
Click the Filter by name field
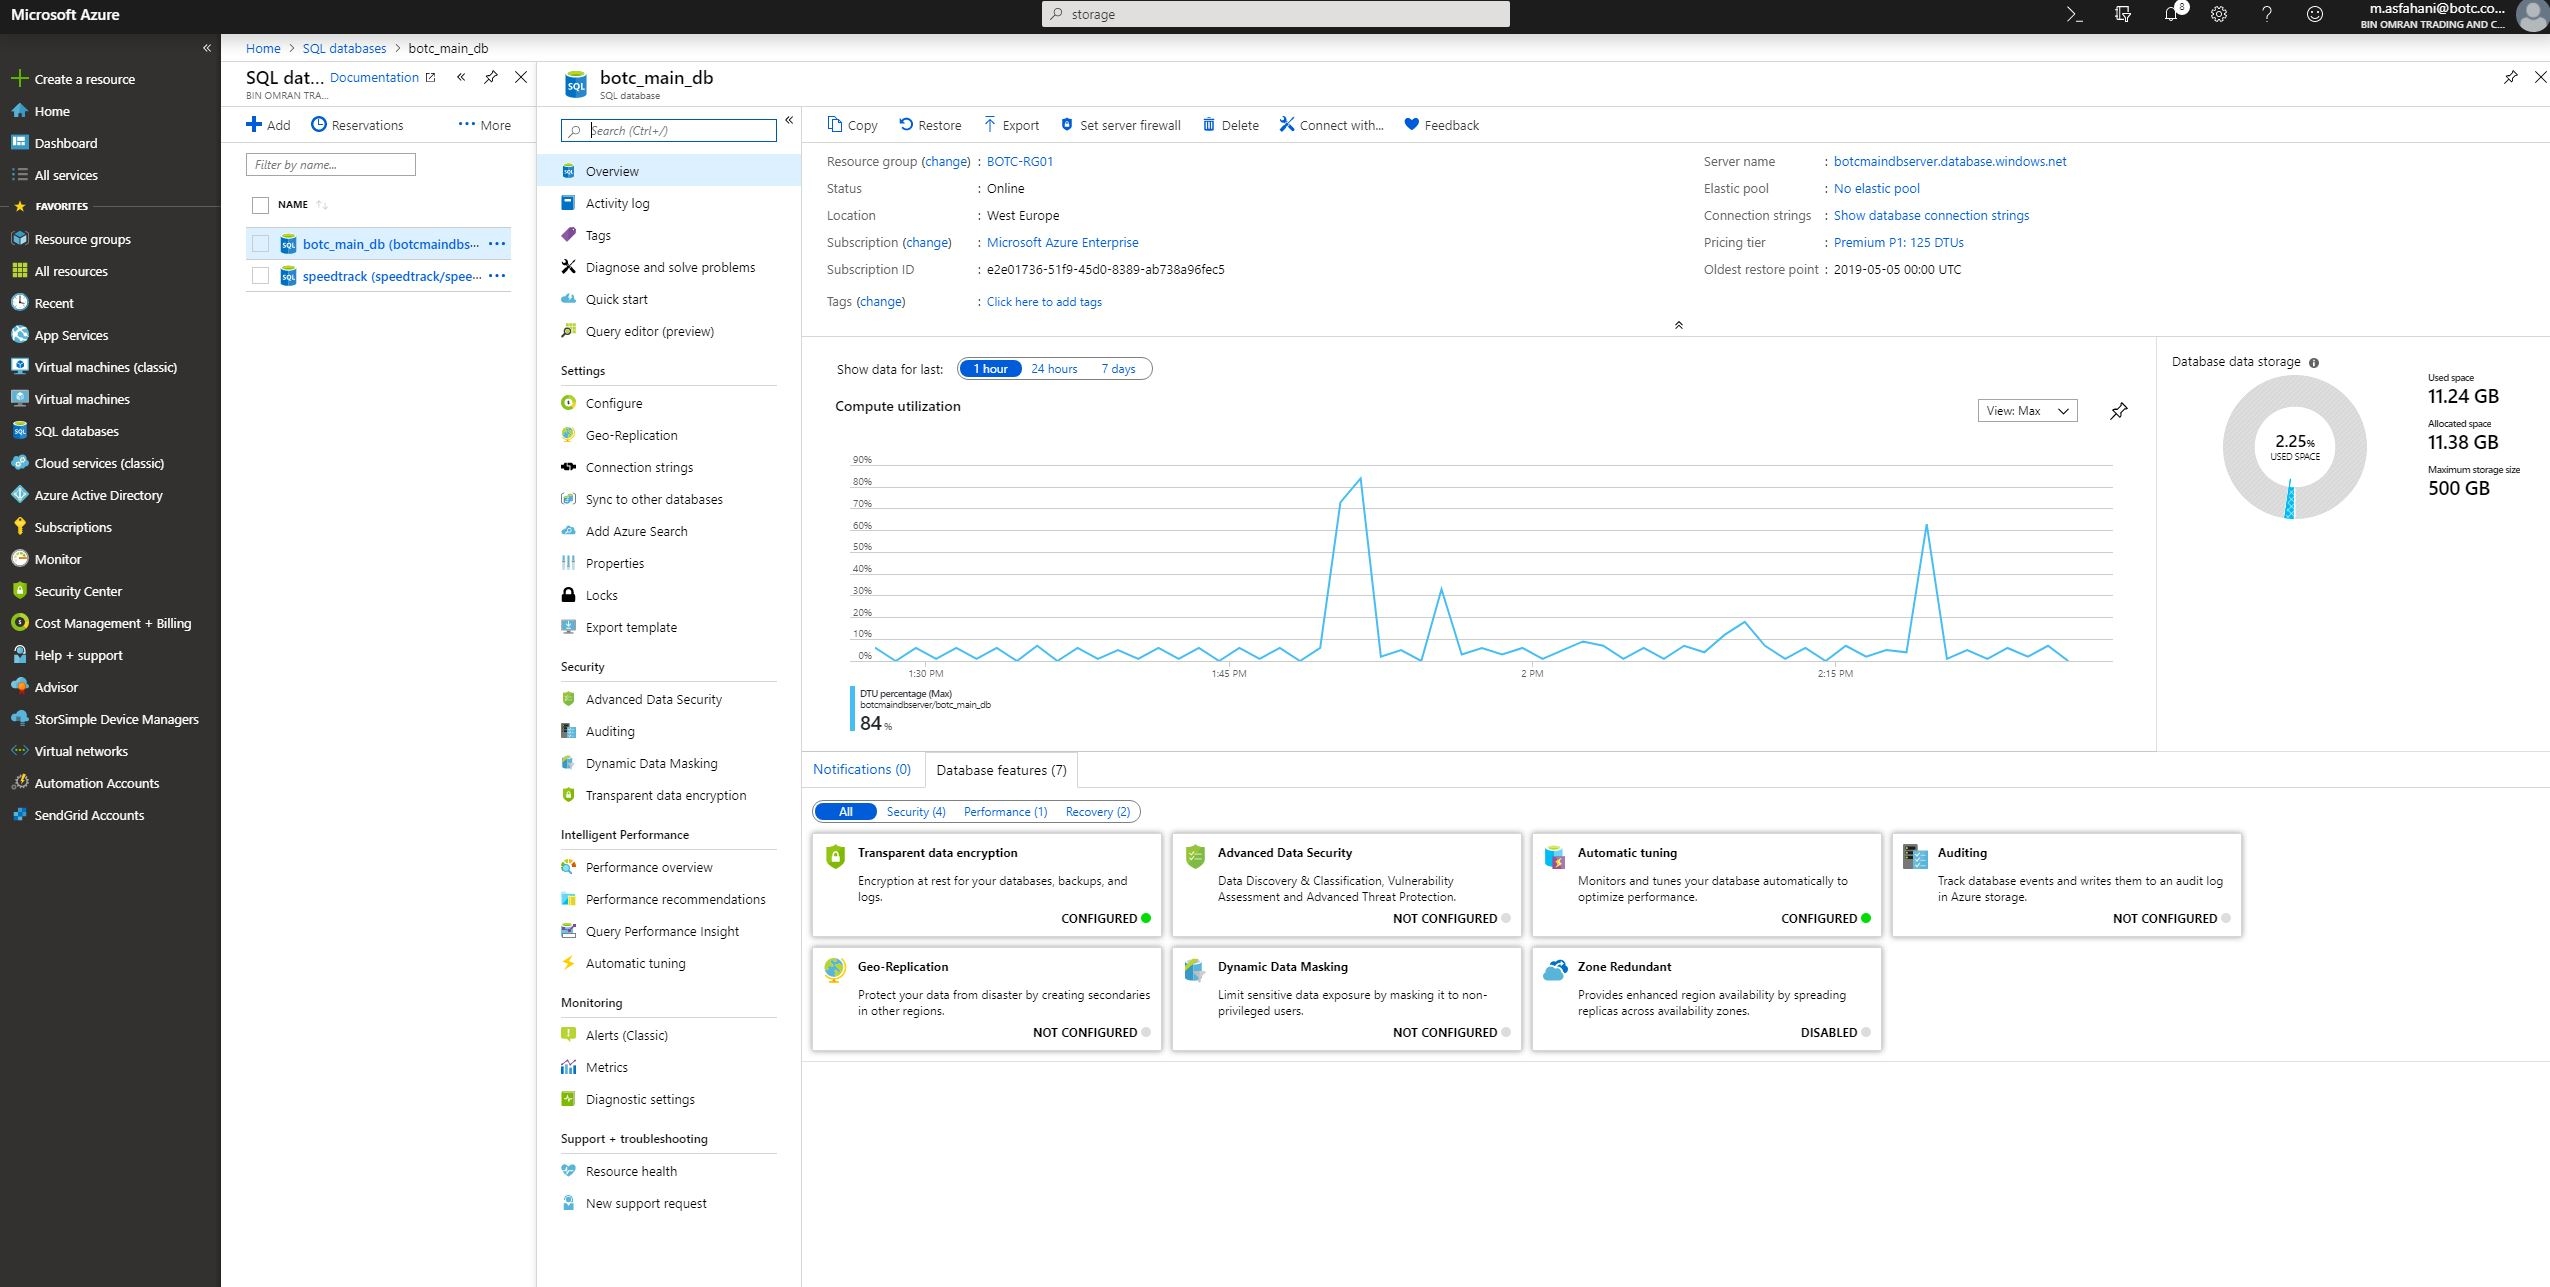[330, 165]
